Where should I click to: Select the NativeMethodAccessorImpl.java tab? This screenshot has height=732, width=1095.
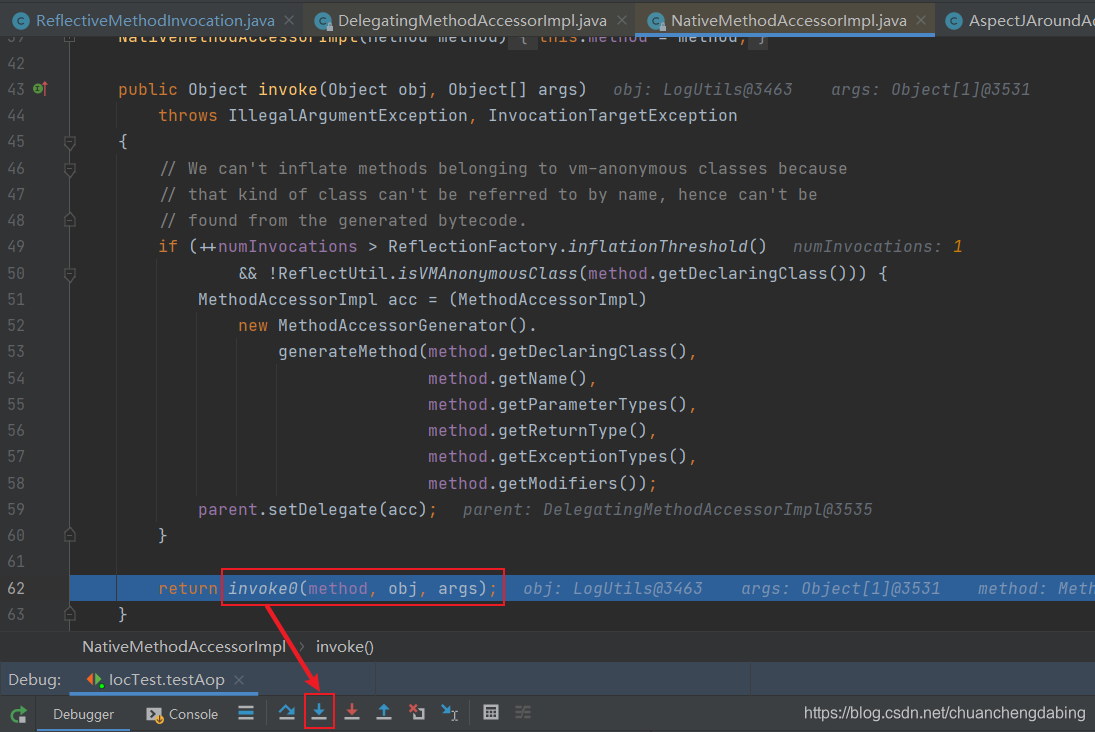[788, 20]
